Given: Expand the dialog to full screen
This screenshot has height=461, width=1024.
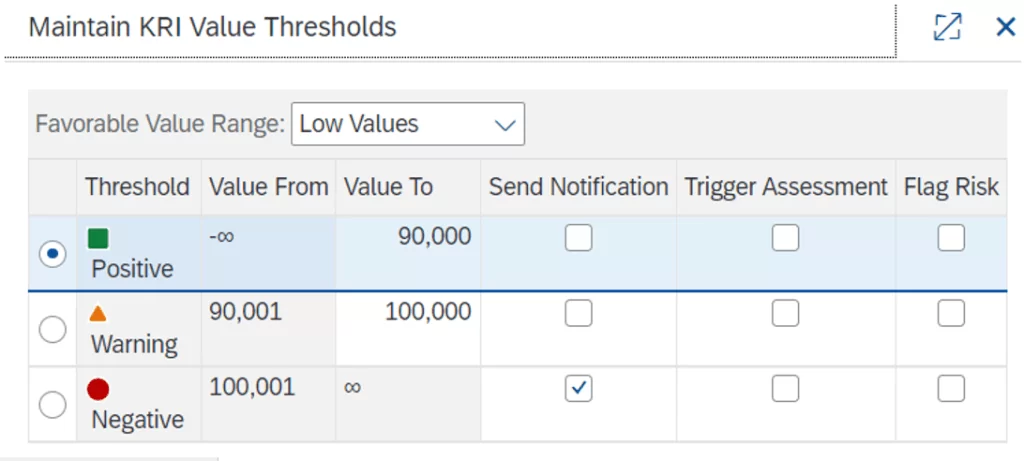Looking at the screenshot, I should pos(947,27).
